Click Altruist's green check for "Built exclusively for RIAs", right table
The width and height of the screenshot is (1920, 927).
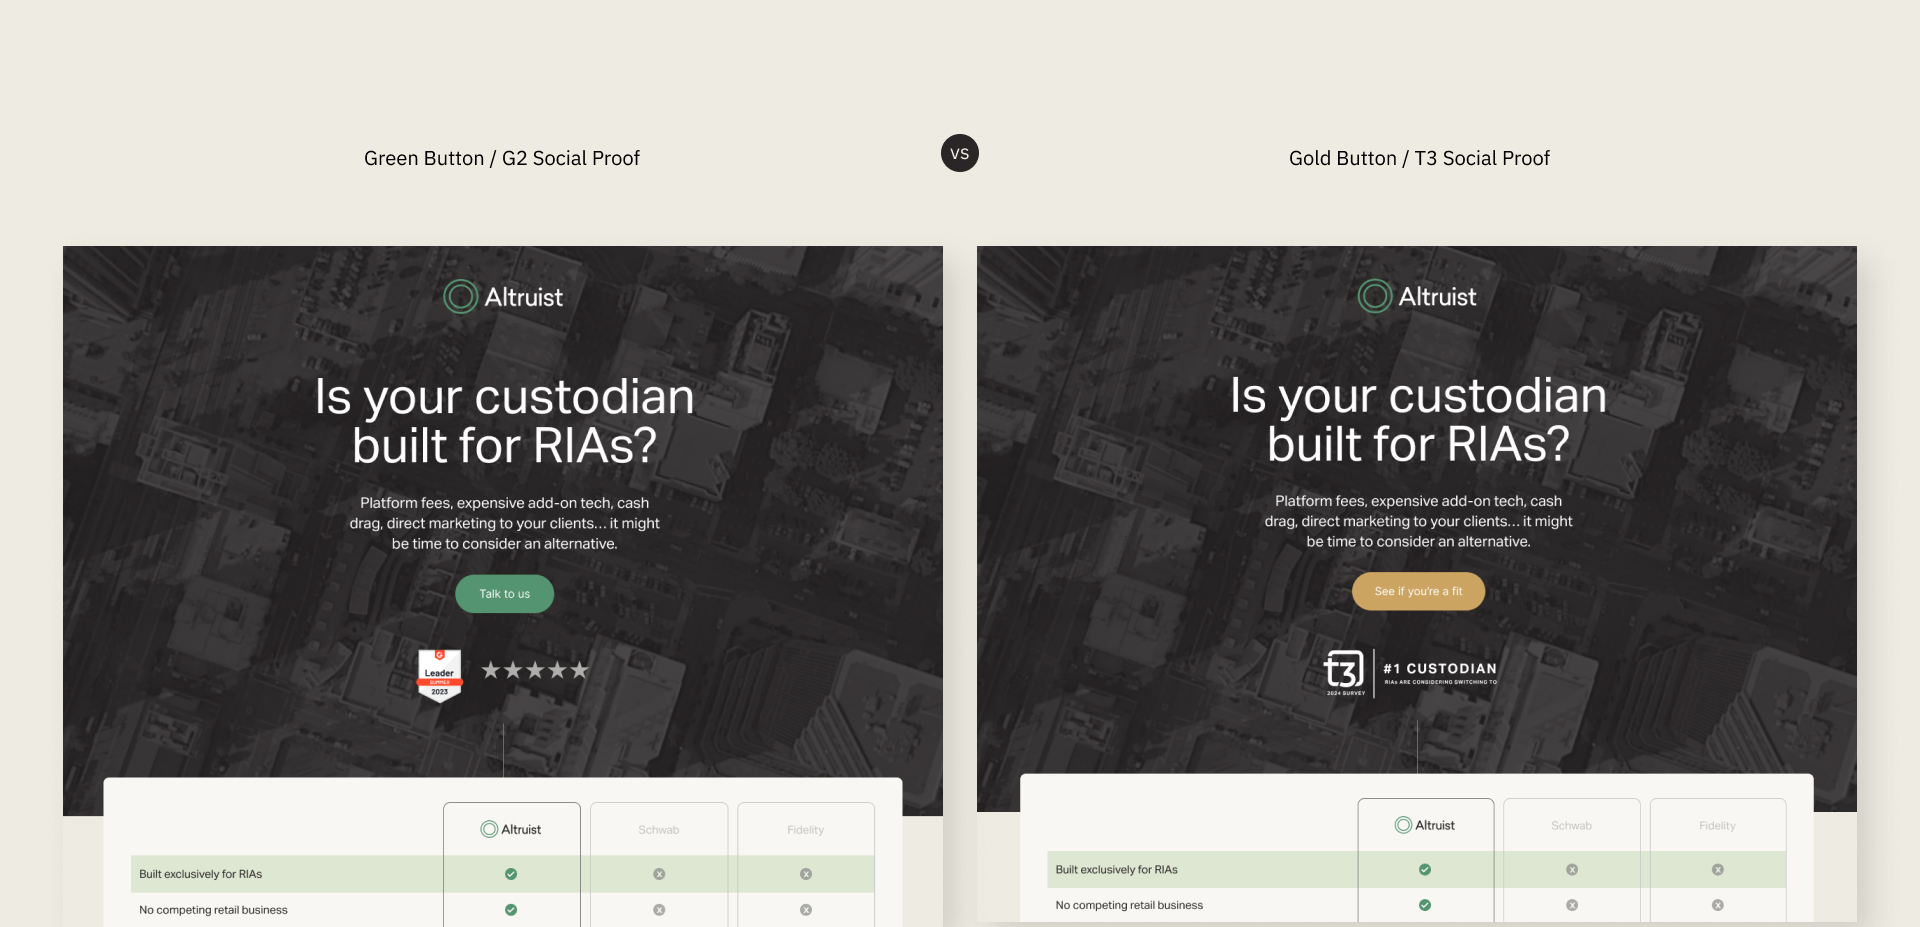tap(1425, 870)
